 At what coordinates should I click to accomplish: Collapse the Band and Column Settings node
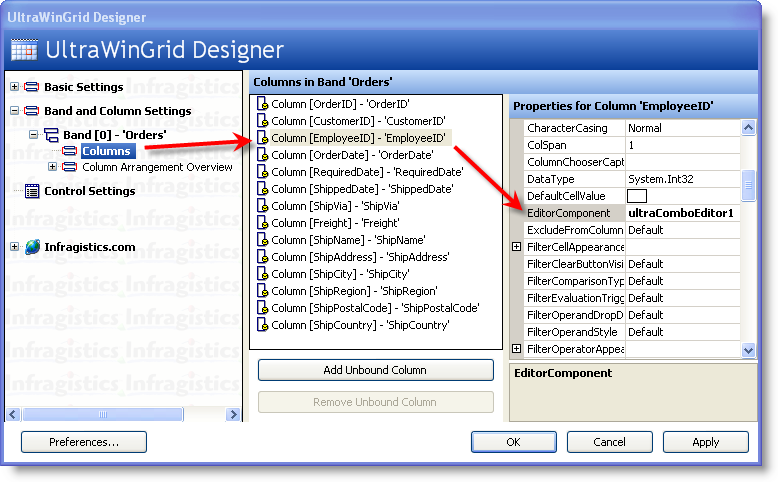pos(14,112)
